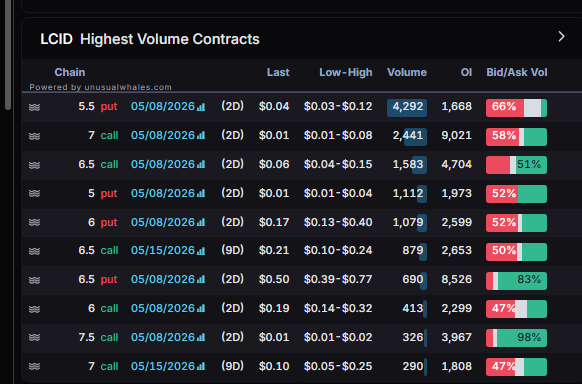The image size is (582, 384).
Task: Open the 05/08/2026 date link for 6.5 put
Action: (163, 279)
